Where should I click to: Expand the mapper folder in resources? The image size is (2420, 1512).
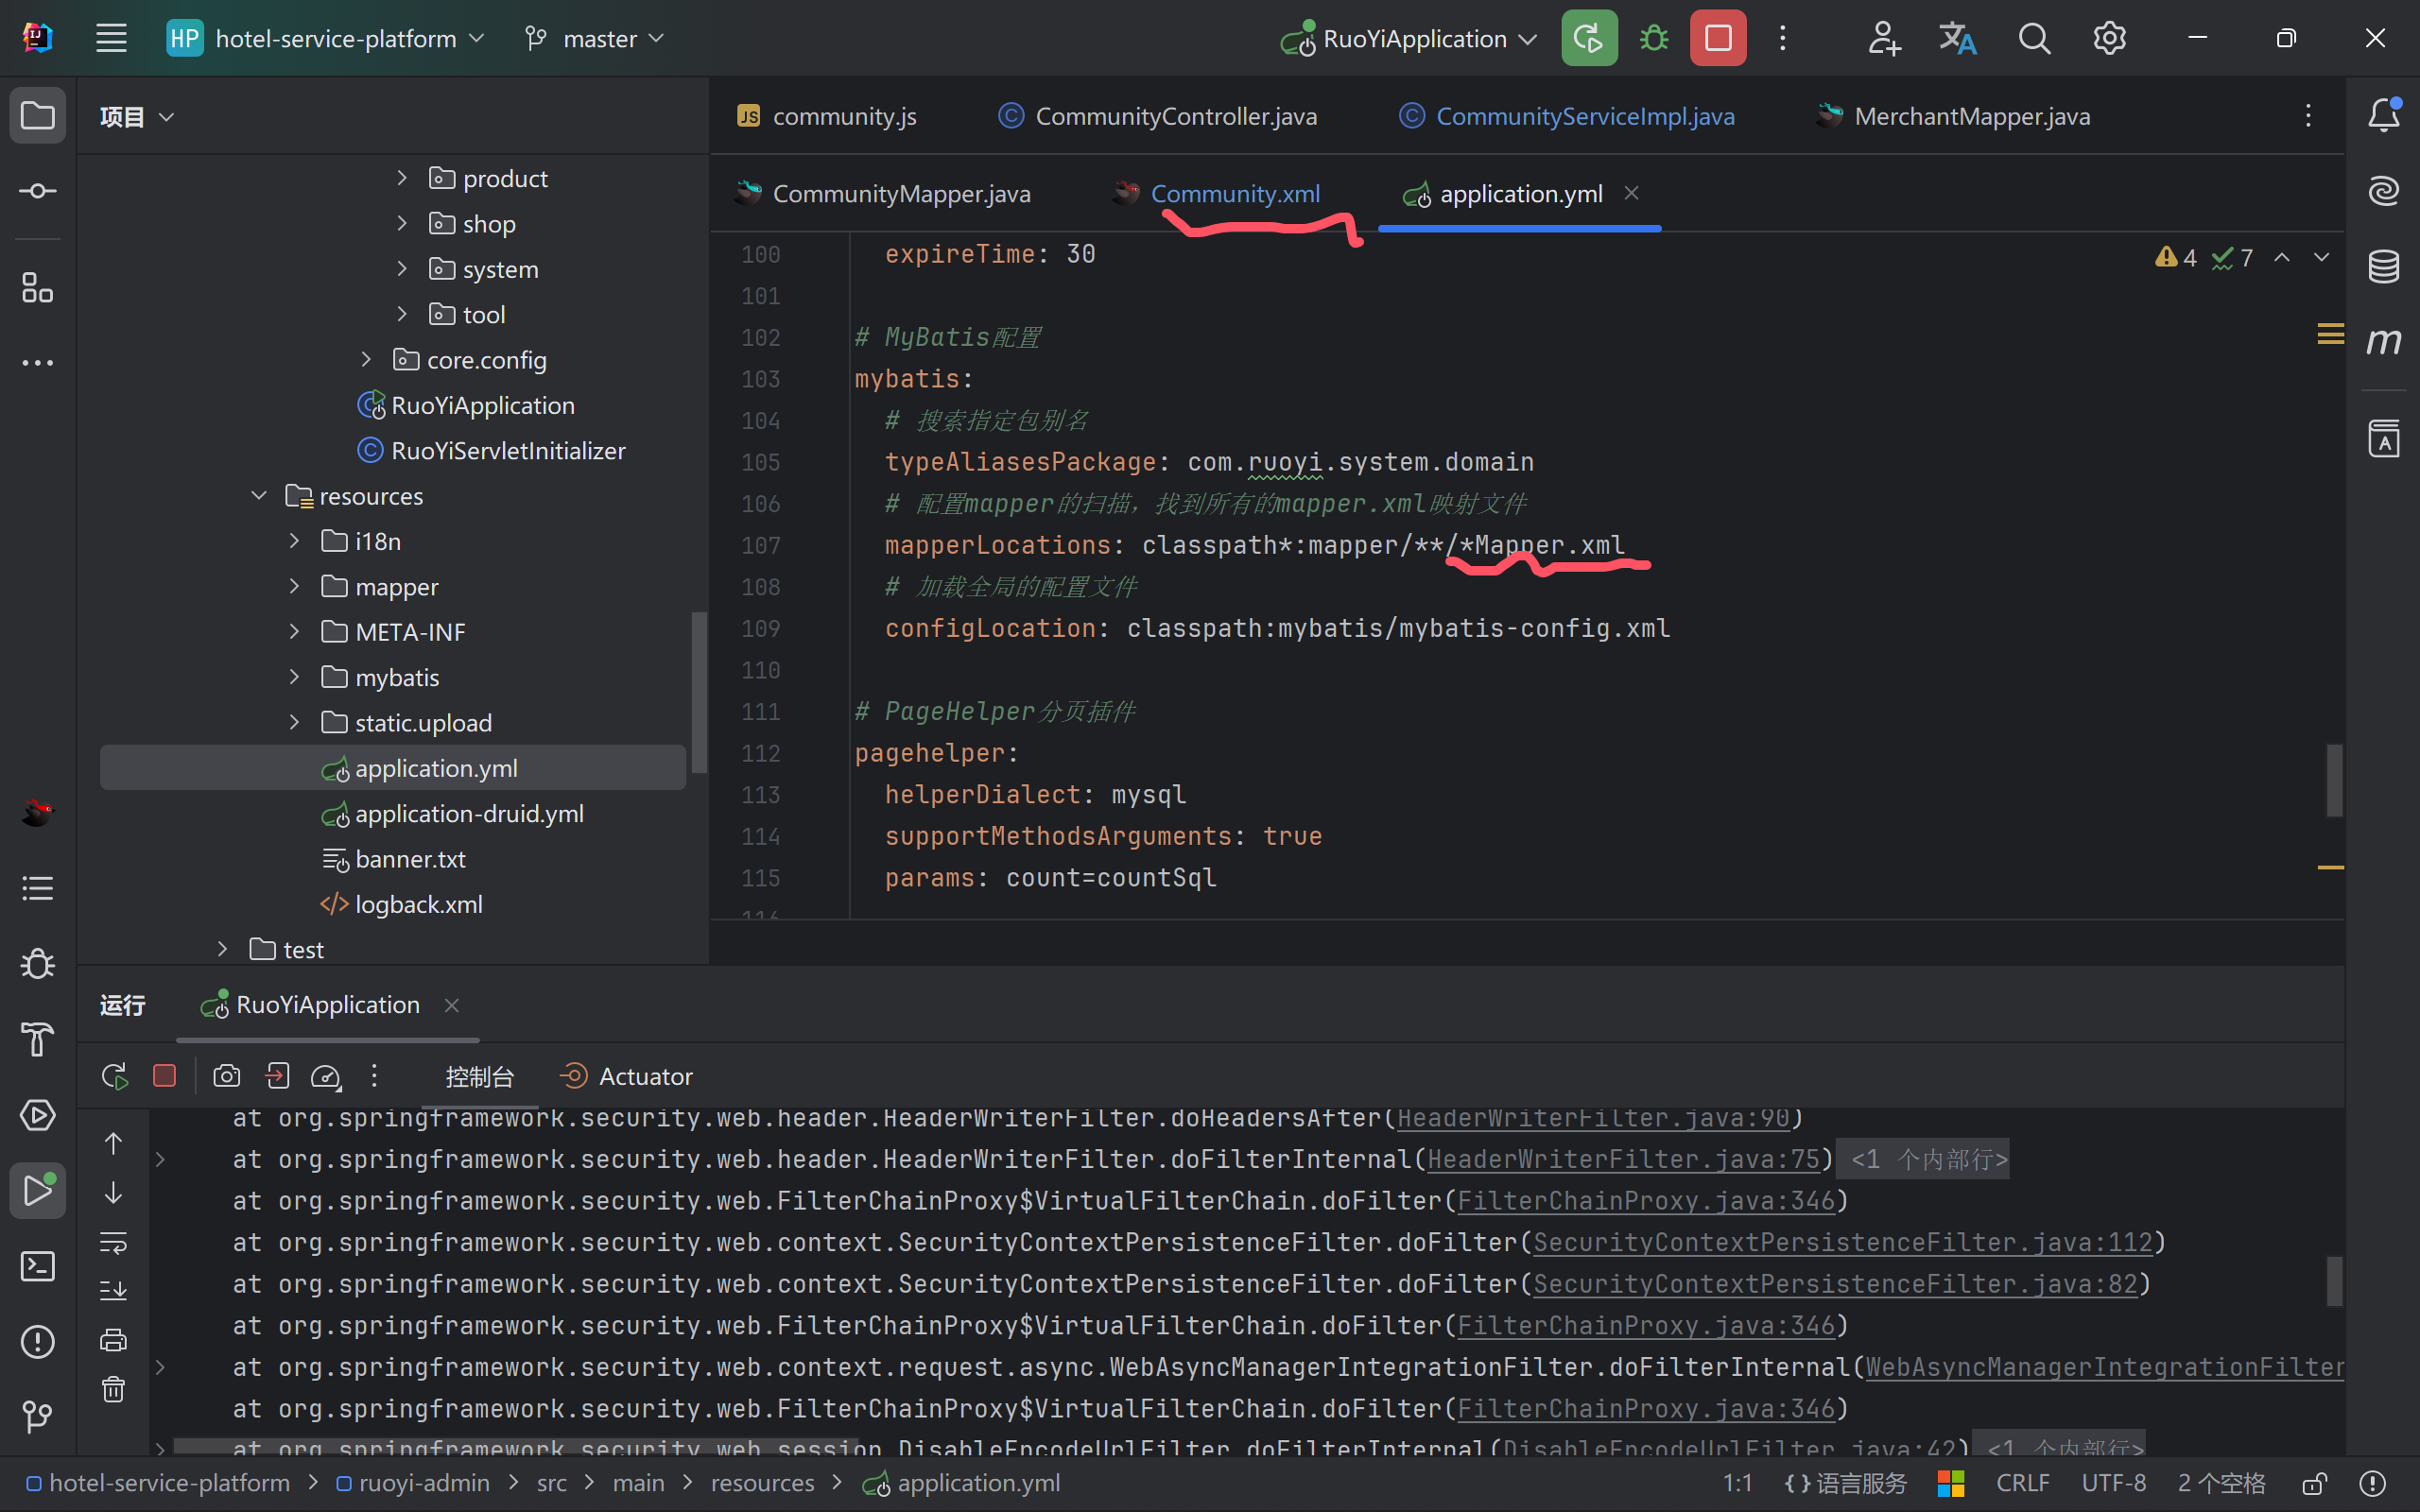point(294,587)
